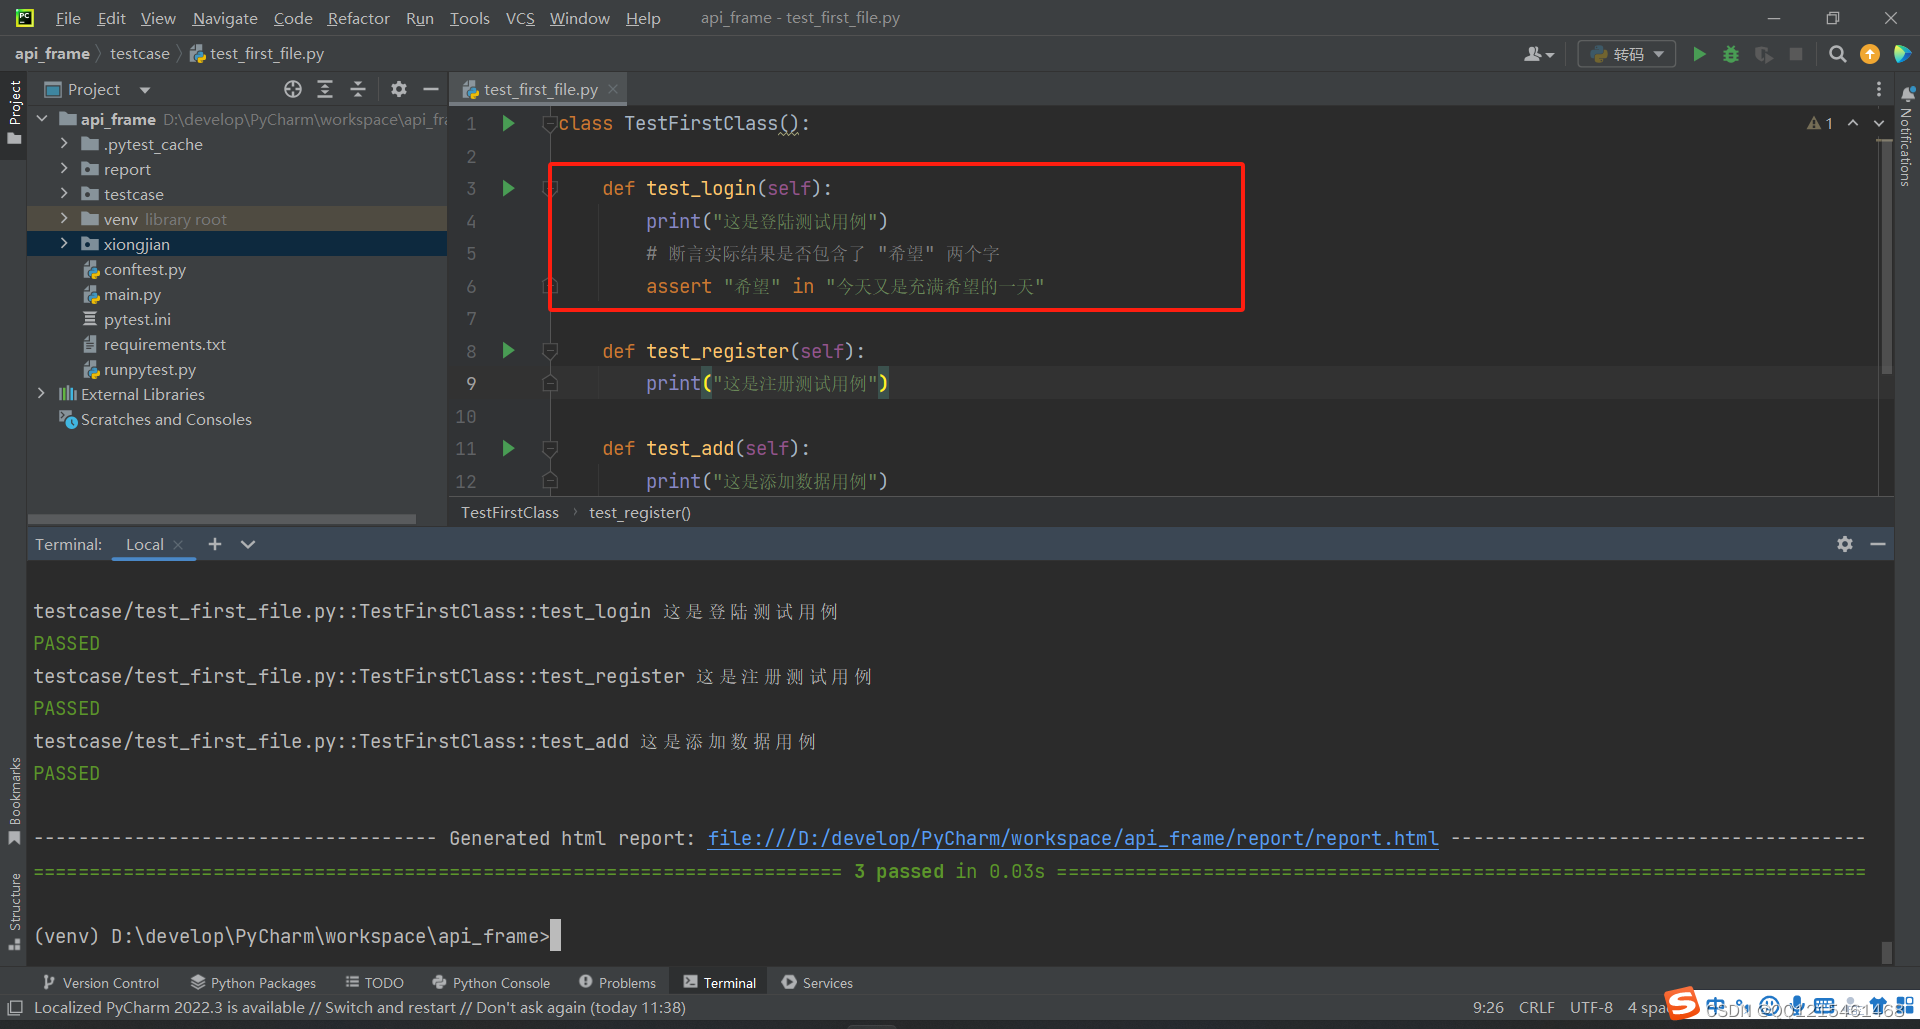The image size is (1920, 1029).
Task: Hide the Project tool window
Action: pos(431,89)
